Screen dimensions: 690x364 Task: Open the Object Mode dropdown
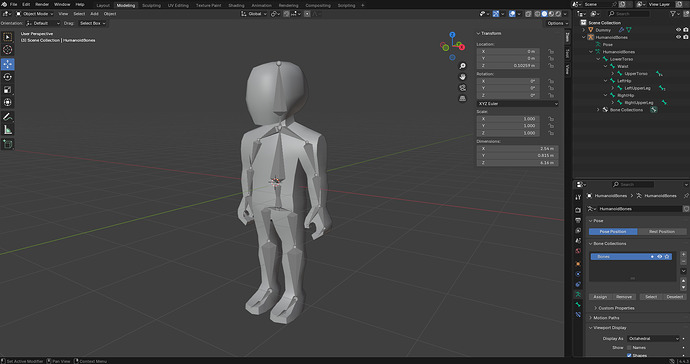[x=34, y=14]
